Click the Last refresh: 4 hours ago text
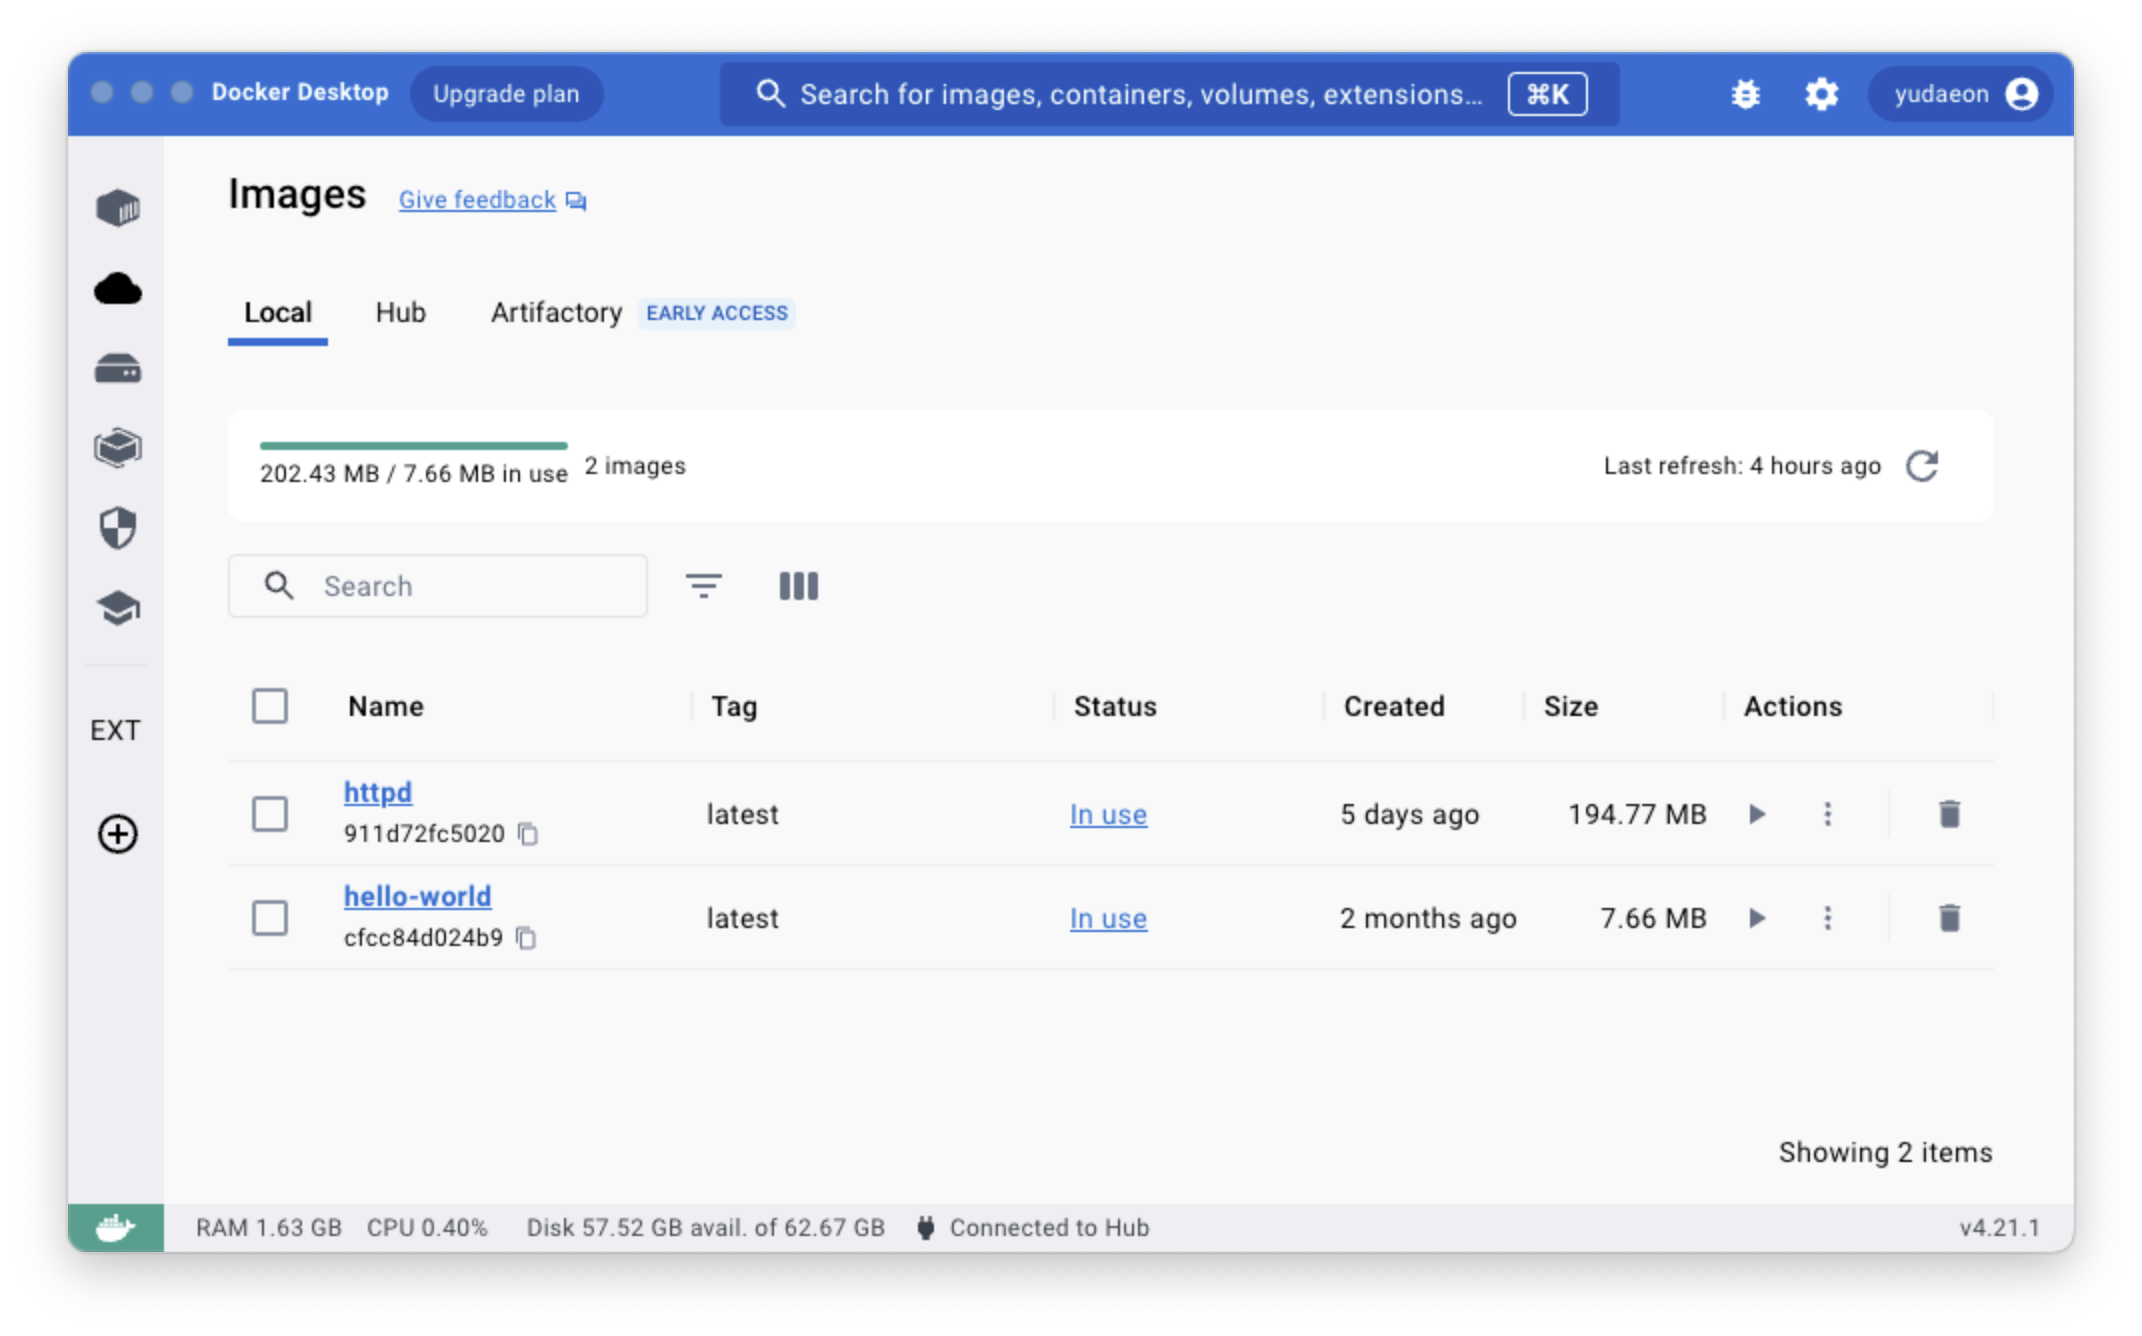The height and width of the screenshot is (1336, 2142). point(1742,466)
